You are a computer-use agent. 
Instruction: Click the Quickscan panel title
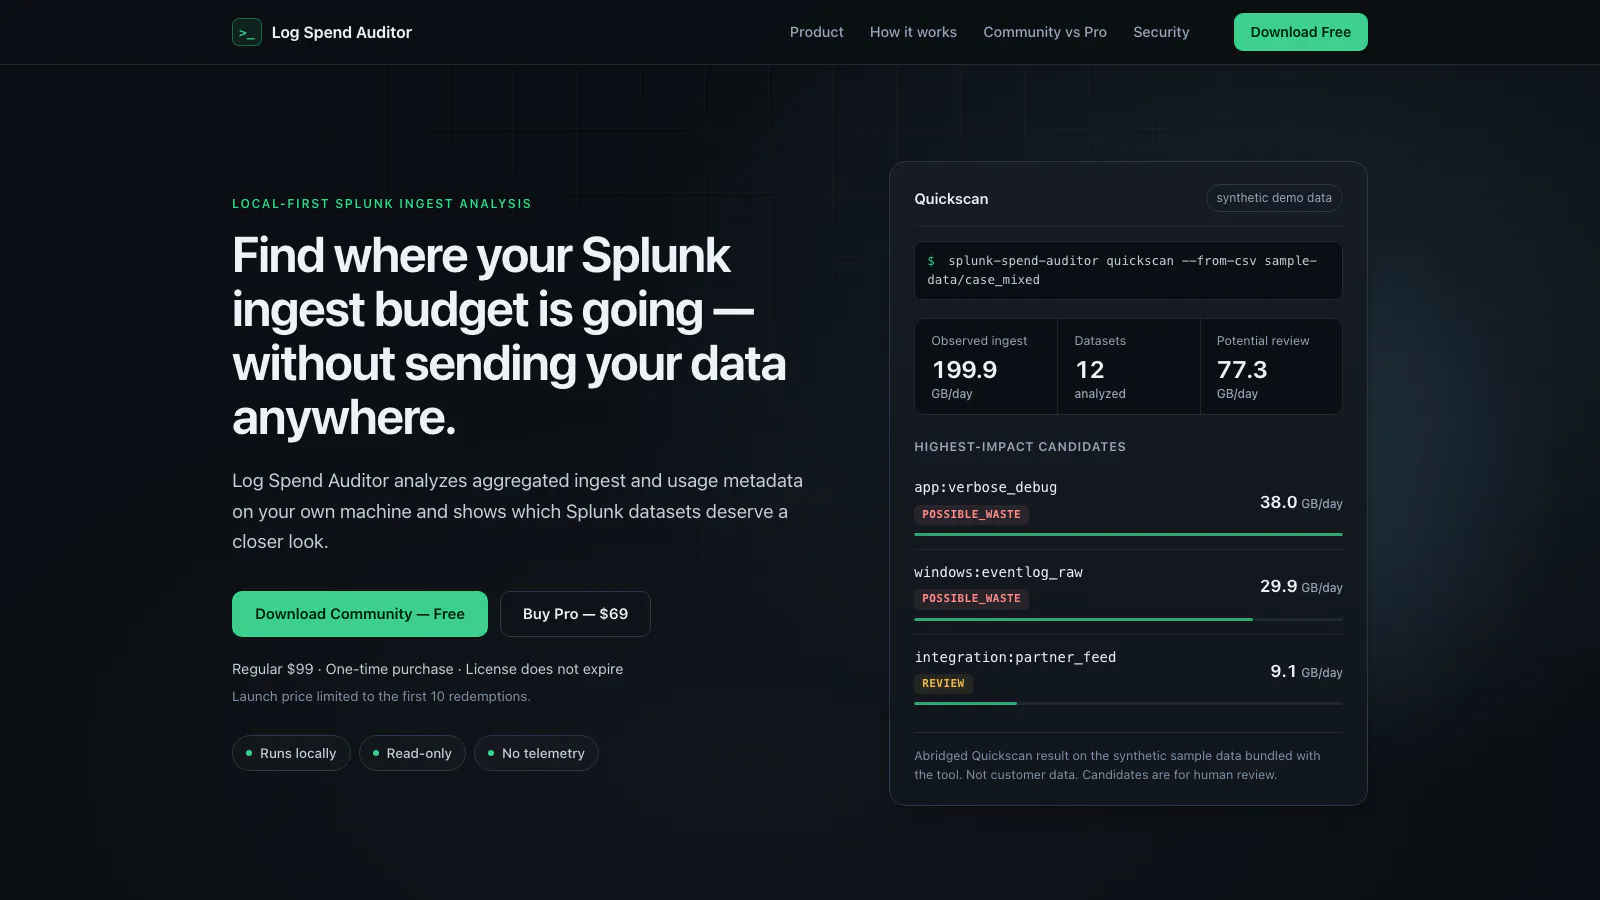tap(951, 199)
